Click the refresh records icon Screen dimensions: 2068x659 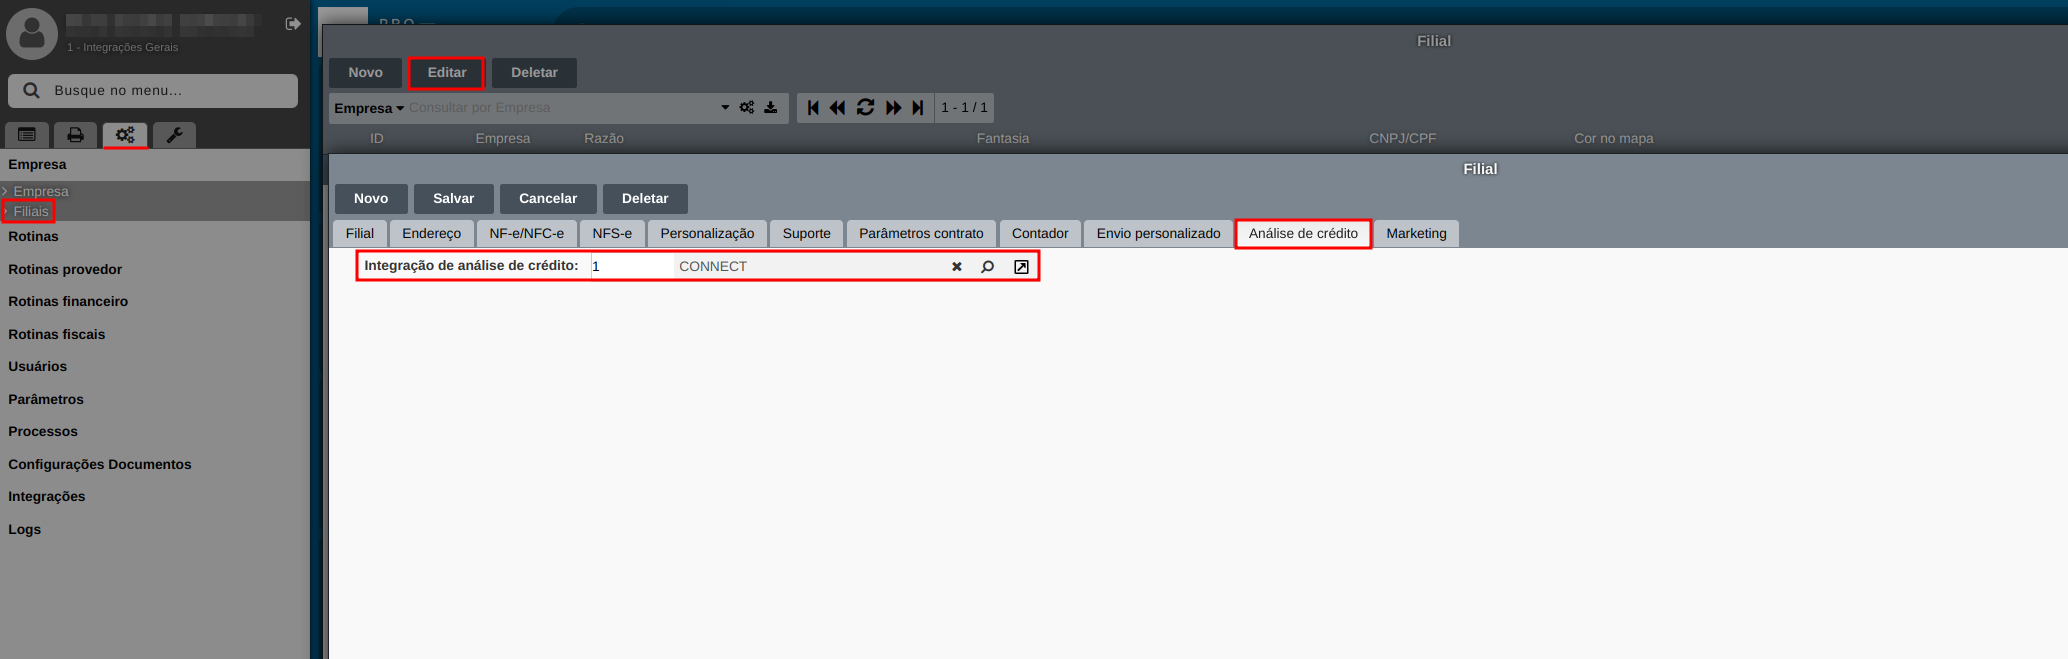(865, 108)
